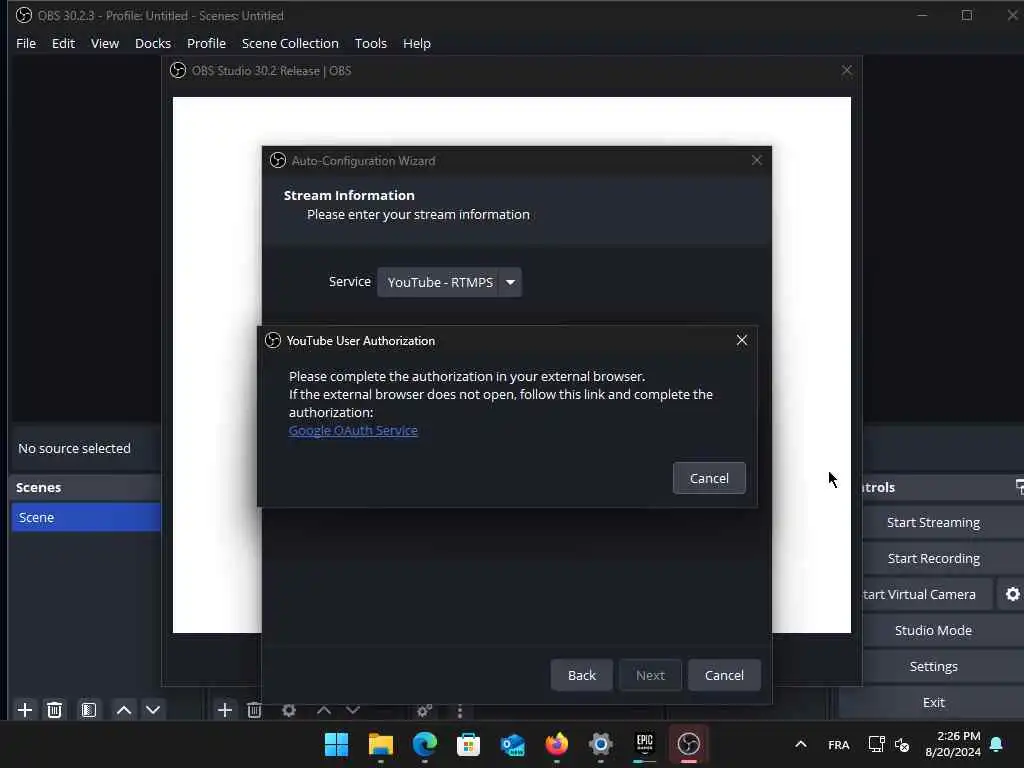Image resolution: width=1024 pixels, height=768 pixels.
Task: Open File Explorer from the taskbar
Action: click(x=381, y=744)
